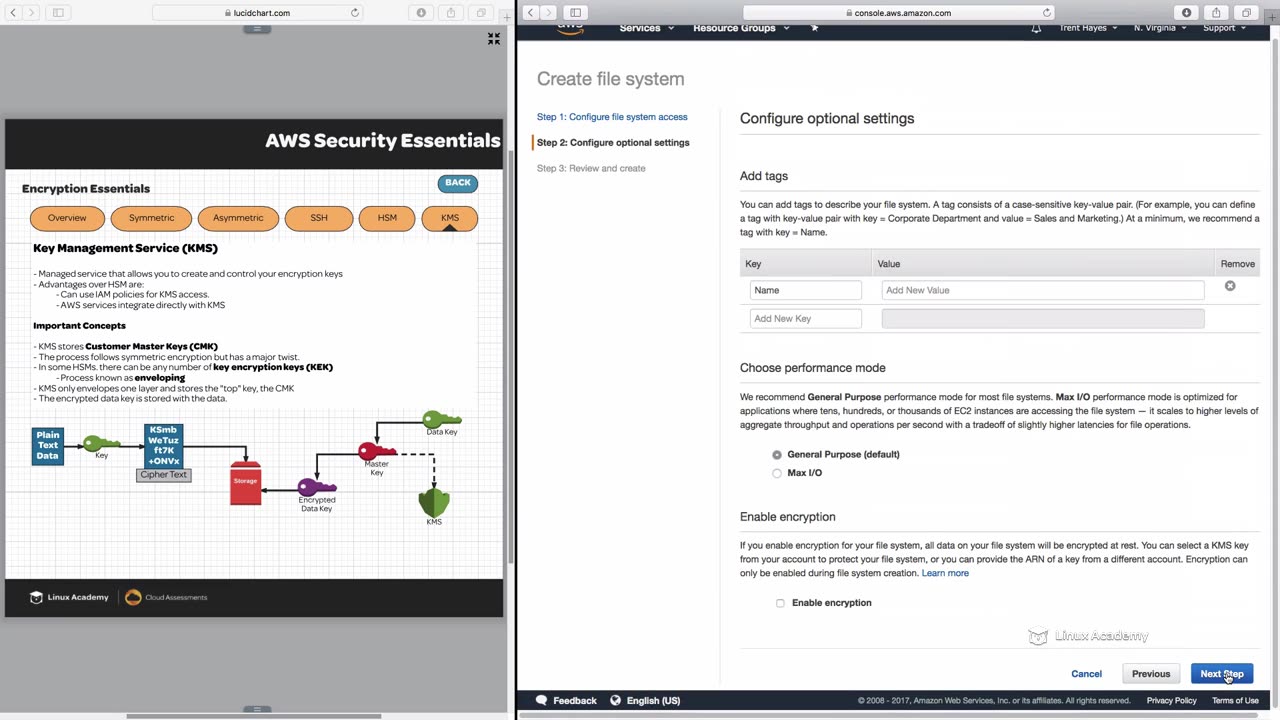Show sidebar in the AWS console Safari window
The width and height of the screenshot is (1280, 720).
click(x=575, y=13)
